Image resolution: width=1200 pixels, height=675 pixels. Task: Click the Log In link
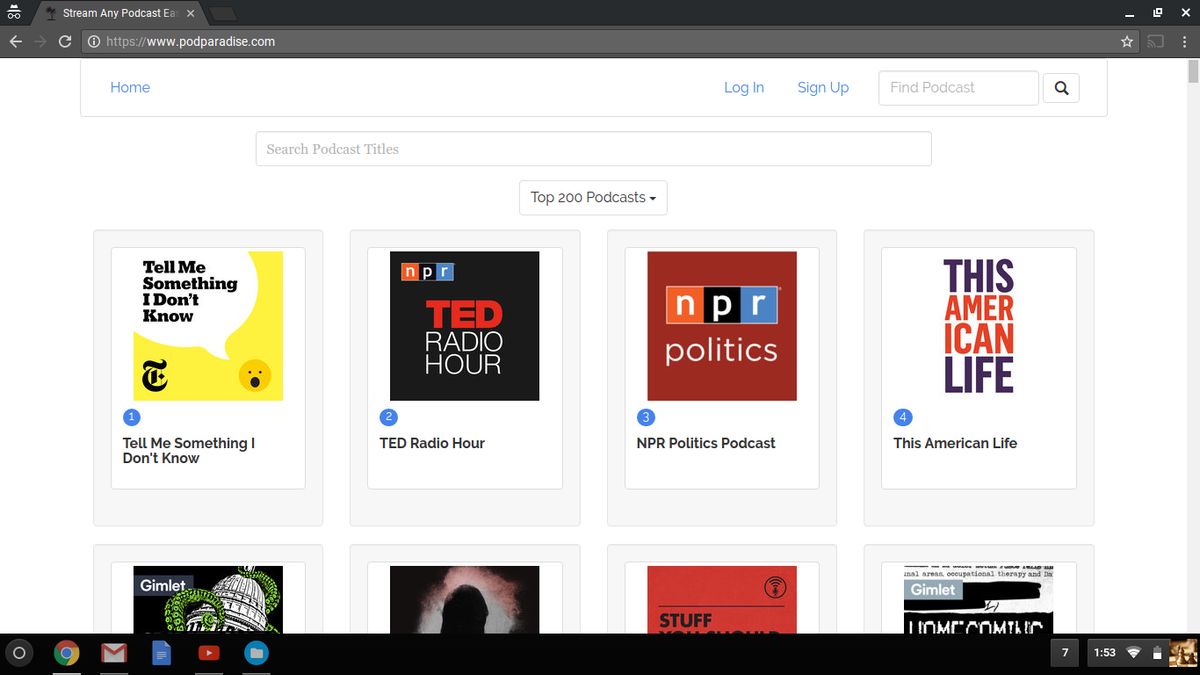[x=743, y=87]
